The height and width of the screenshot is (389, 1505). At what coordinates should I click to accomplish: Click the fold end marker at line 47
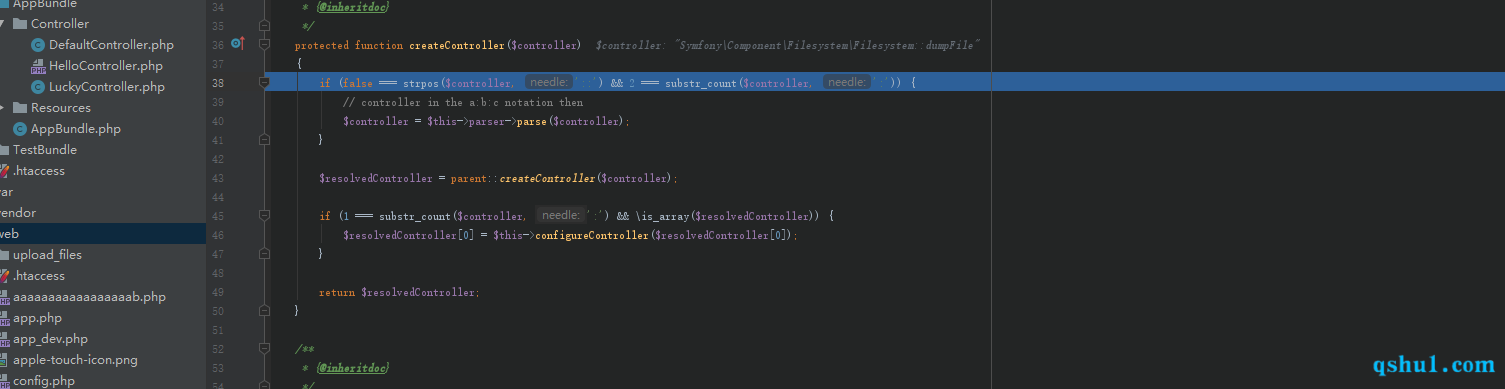[x=264, y=254]
